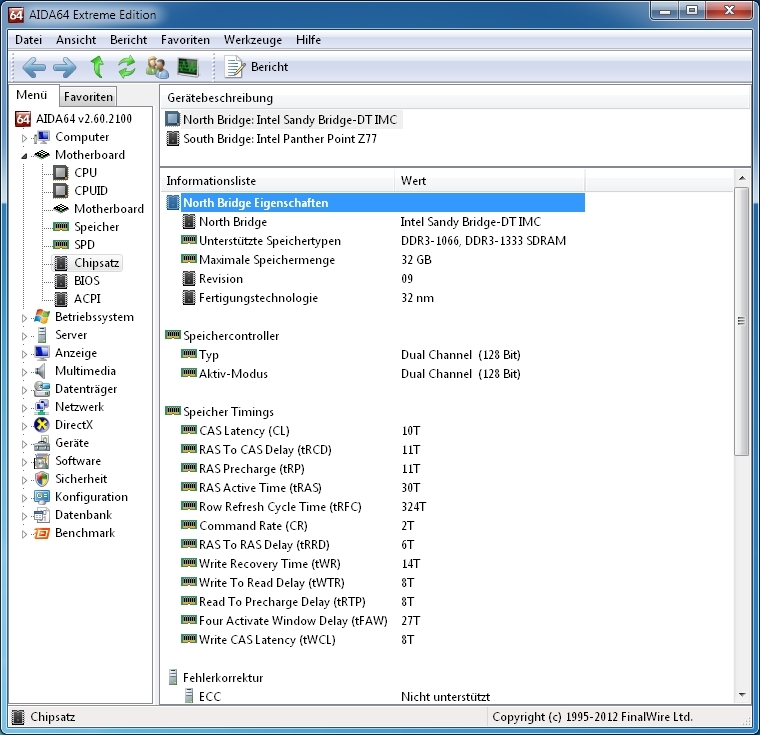Click the users icon in toolbar
This screenshot has height=735, width=760.
[x=157, y=67]
